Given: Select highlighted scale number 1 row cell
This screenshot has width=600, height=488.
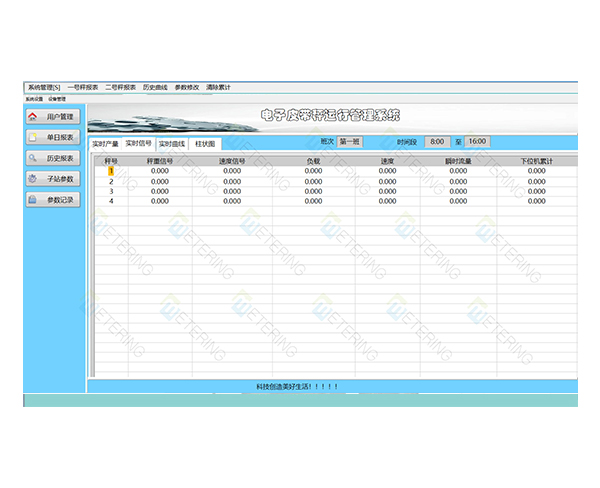Looking at the screenshot, I should pos(111,171).
